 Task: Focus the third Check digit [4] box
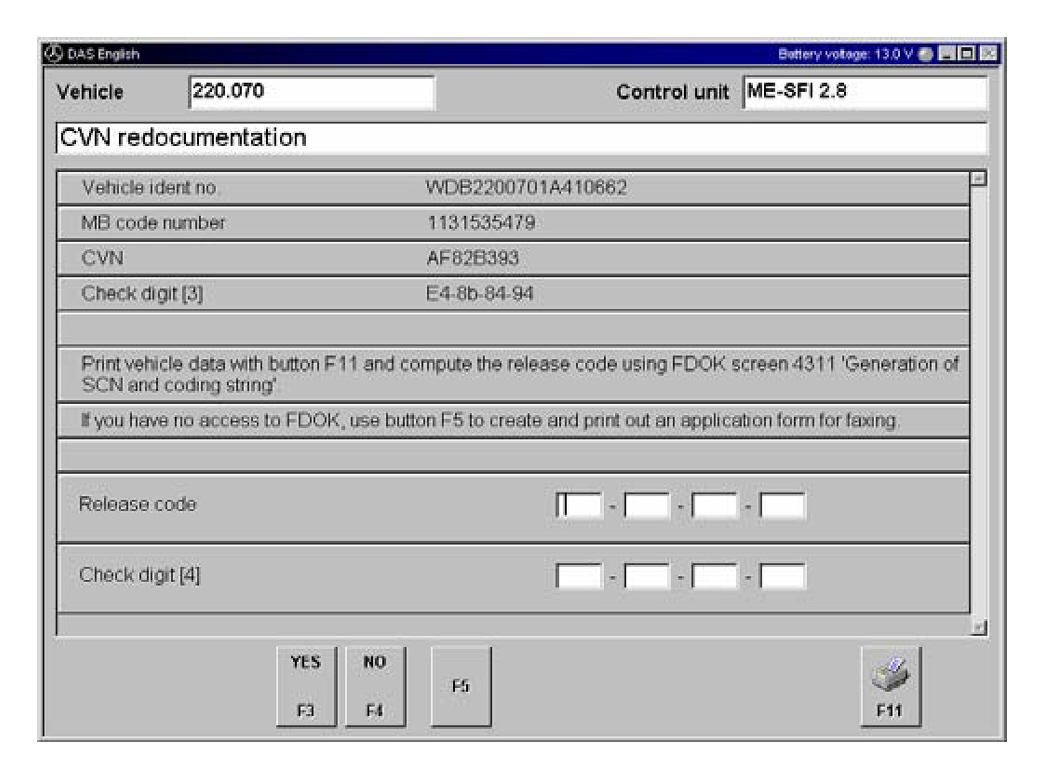tap(715, 577)
